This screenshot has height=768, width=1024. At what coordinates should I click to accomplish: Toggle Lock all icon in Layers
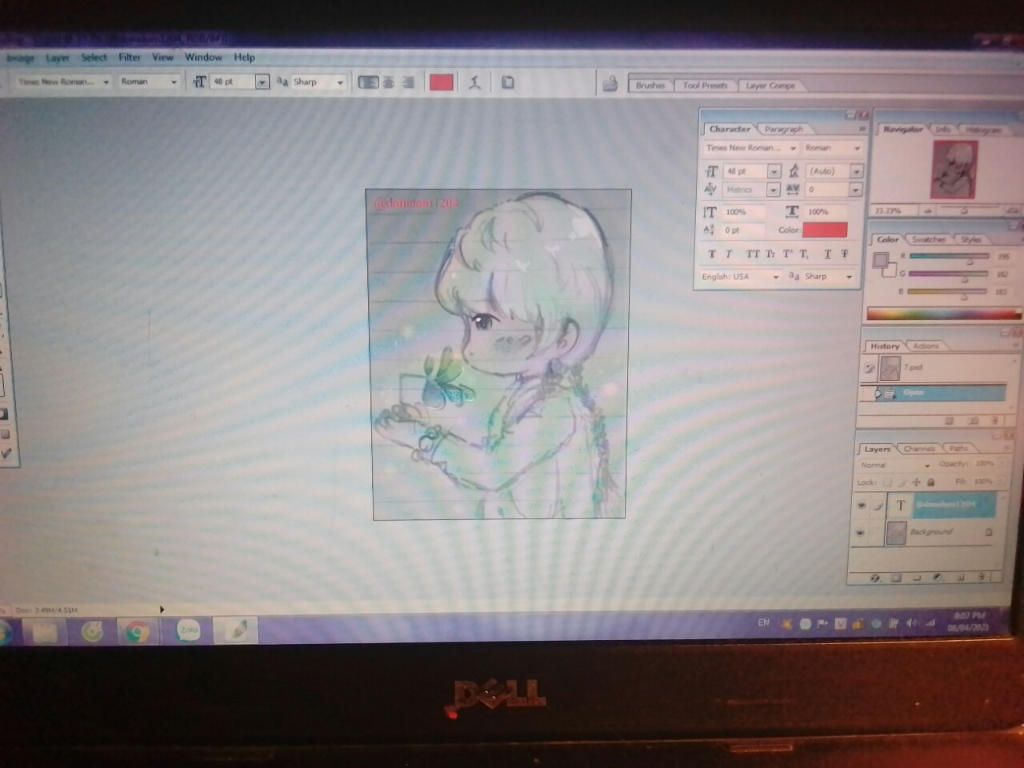coord(931,483)
